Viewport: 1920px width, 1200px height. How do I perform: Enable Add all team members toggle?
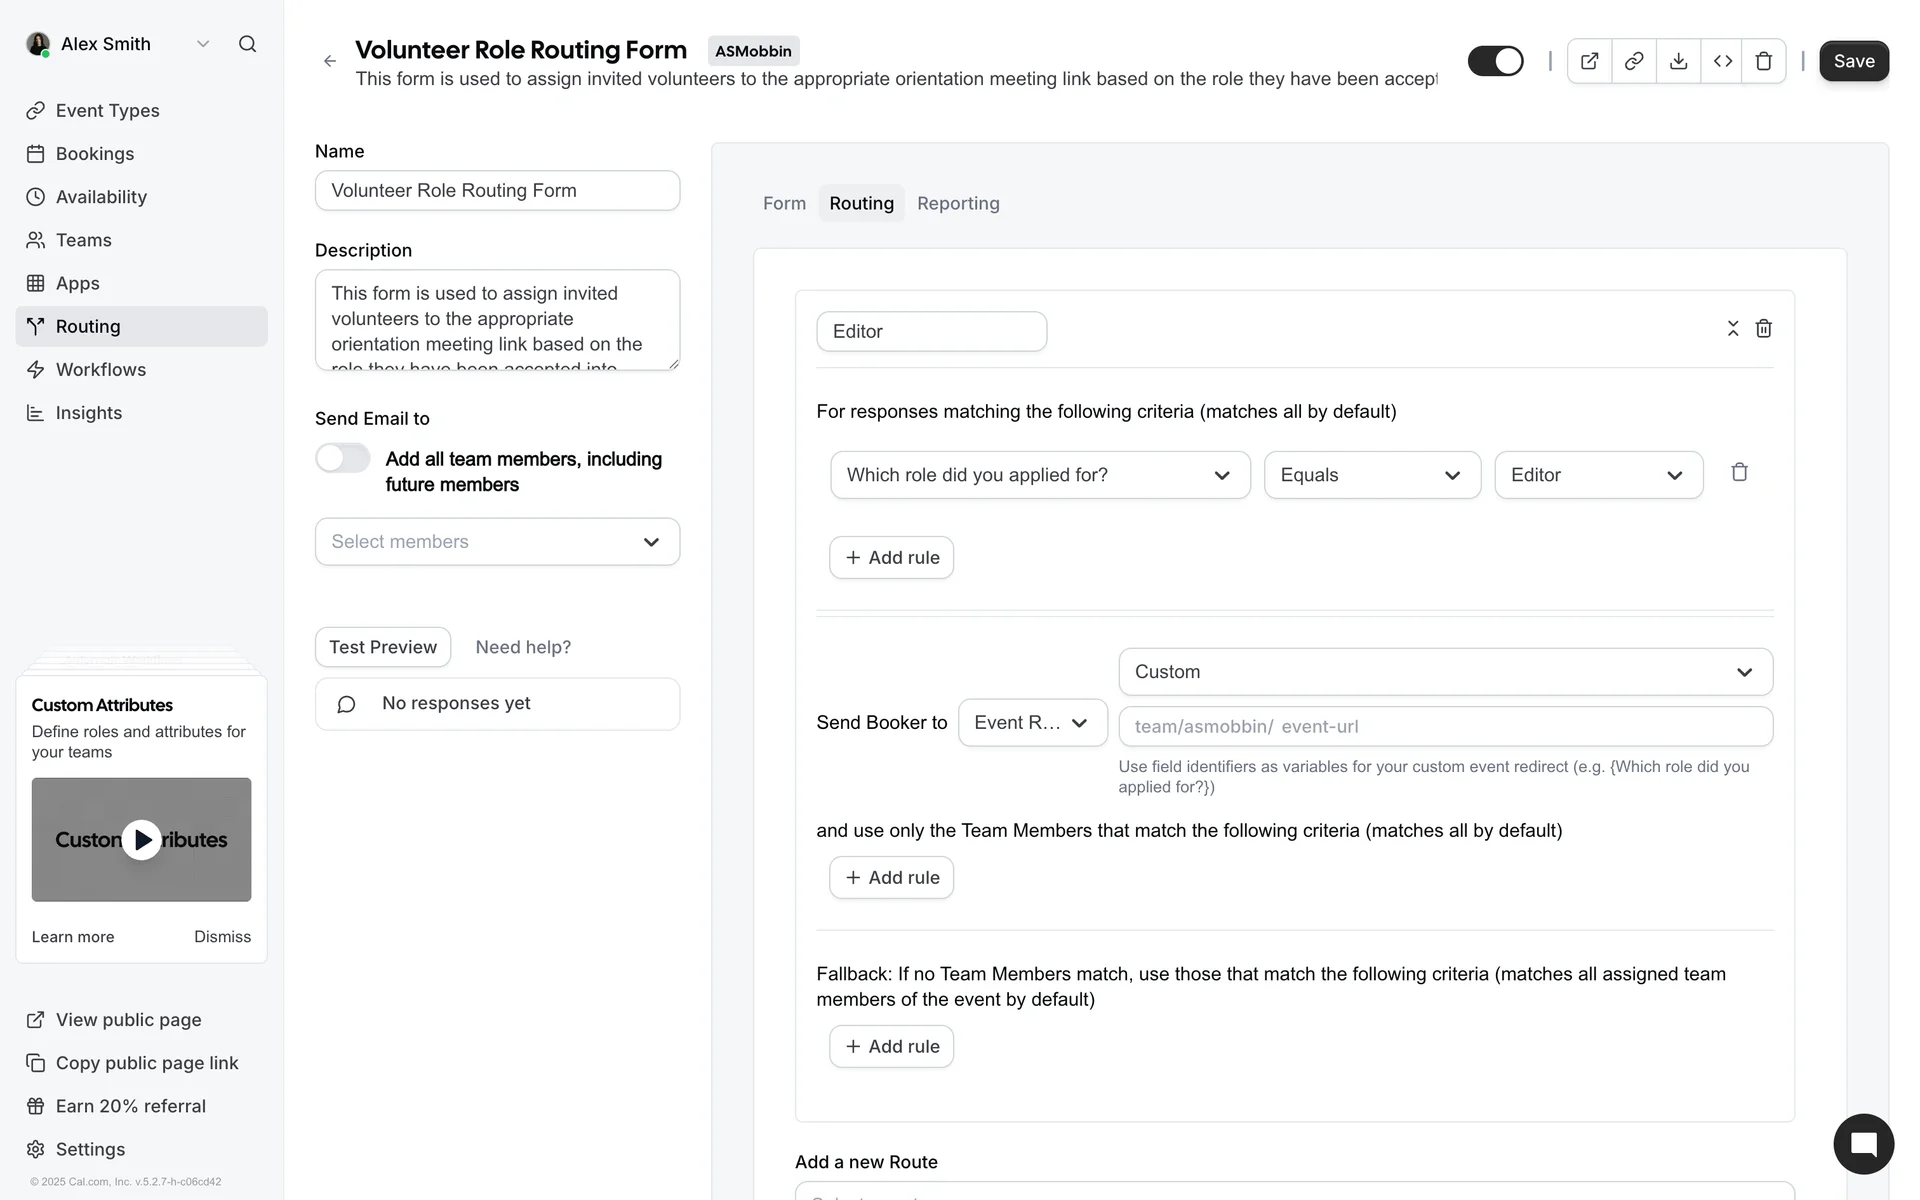click(343, 459)
